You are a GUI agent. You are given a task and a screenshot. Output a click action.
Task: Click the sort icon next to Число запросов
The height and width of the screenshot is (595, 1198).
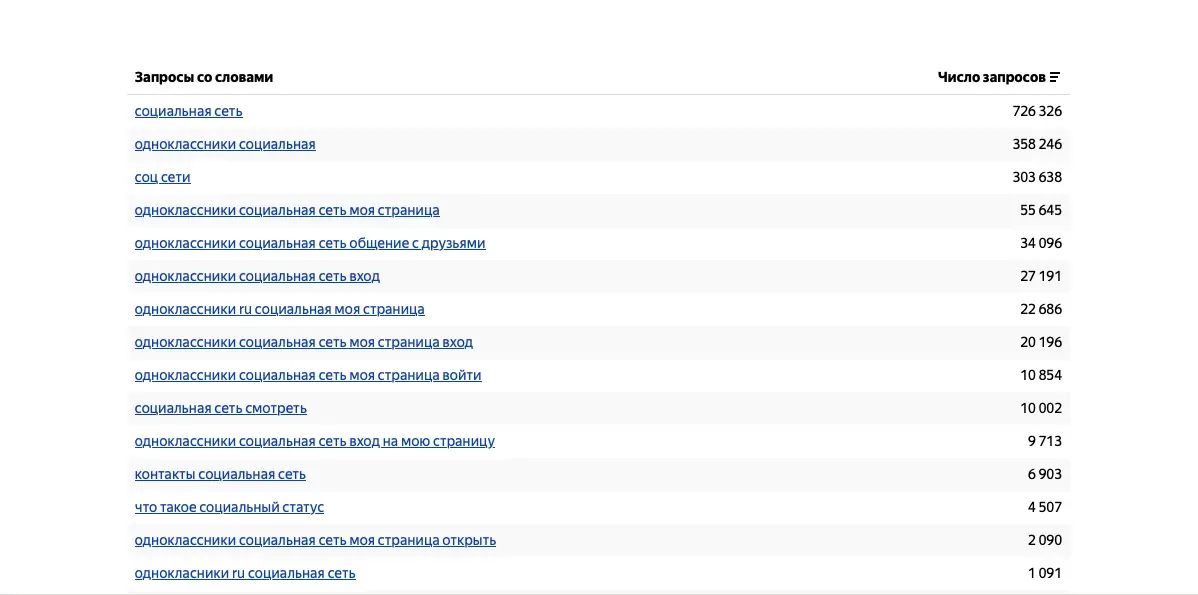(x=1055, y=77)
